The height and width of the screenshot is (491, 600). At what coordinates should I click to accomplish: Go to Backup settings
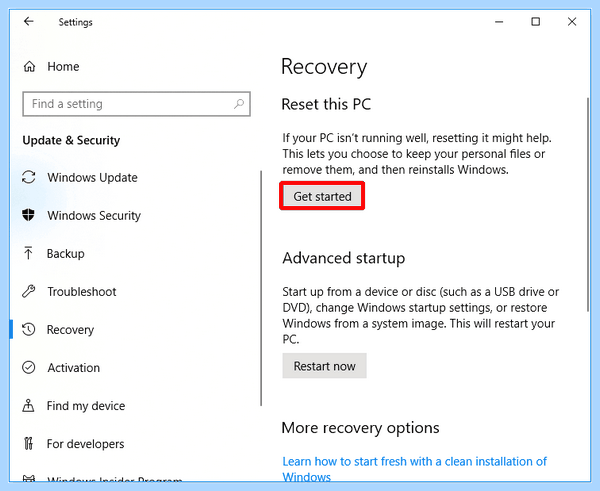pyautogui.click(x=65, y=254)
